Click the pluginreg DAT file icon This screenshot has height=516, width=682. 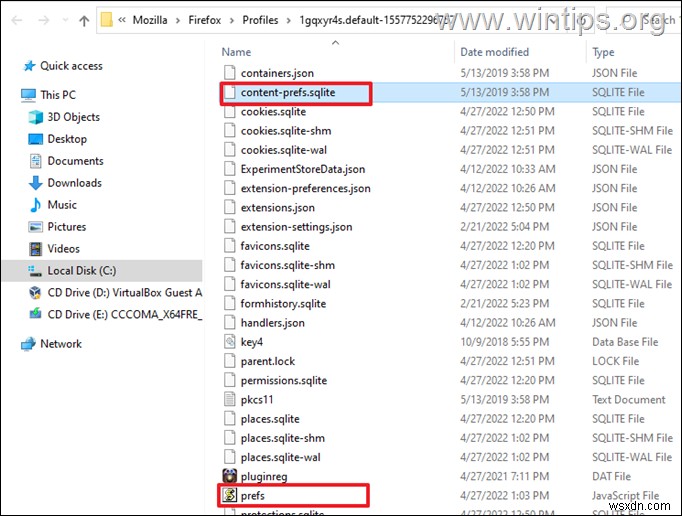point(230,476)
